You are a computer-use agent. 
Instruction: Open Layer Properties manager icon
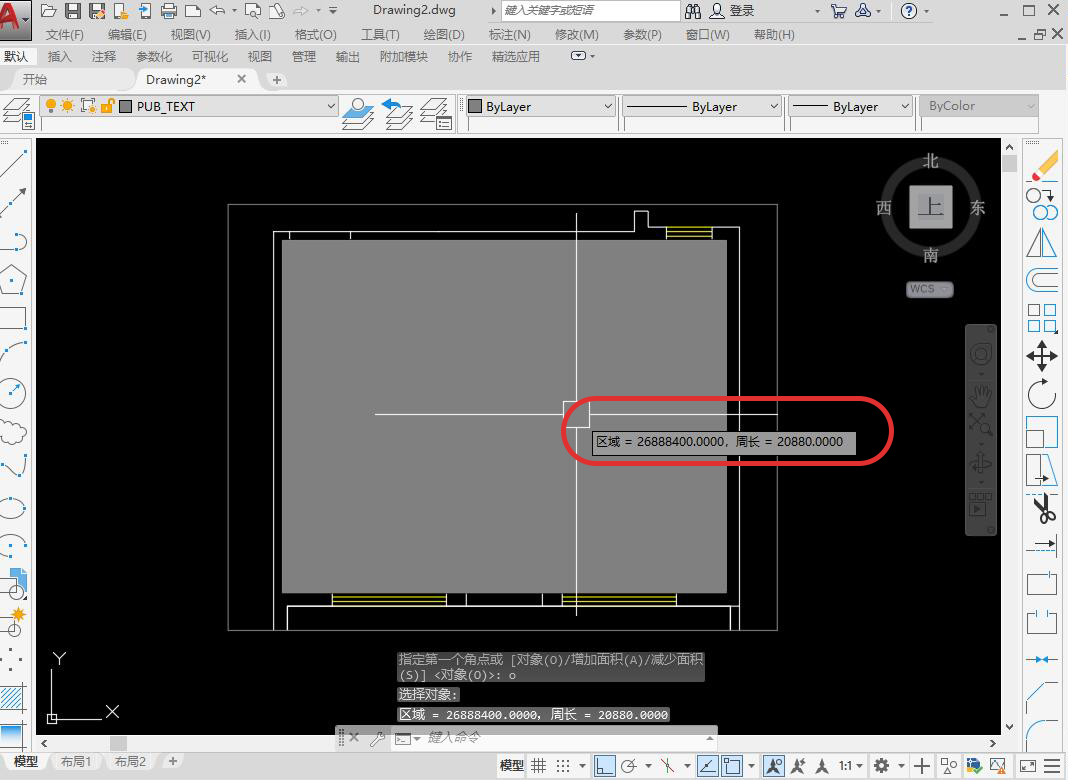18,113
